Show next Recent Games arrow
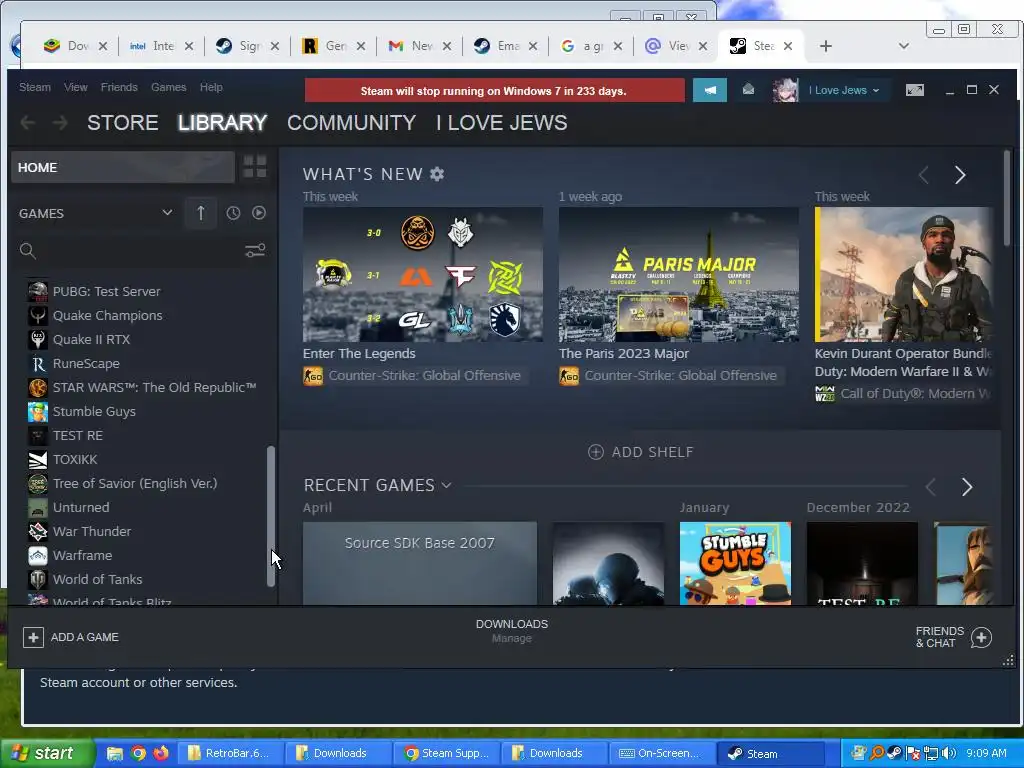Image resolution: width=1024 pixels, height=768 pixels. [967, 487]
